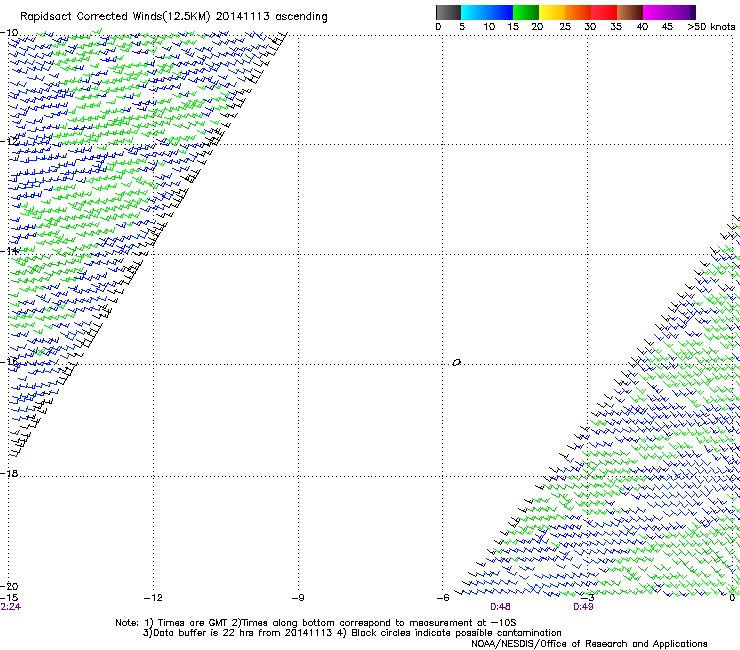Screen dimensions: 740x650
Task: Click the note 'Times are GMT'
Action: pyautogui.click(x=193, y=623)
